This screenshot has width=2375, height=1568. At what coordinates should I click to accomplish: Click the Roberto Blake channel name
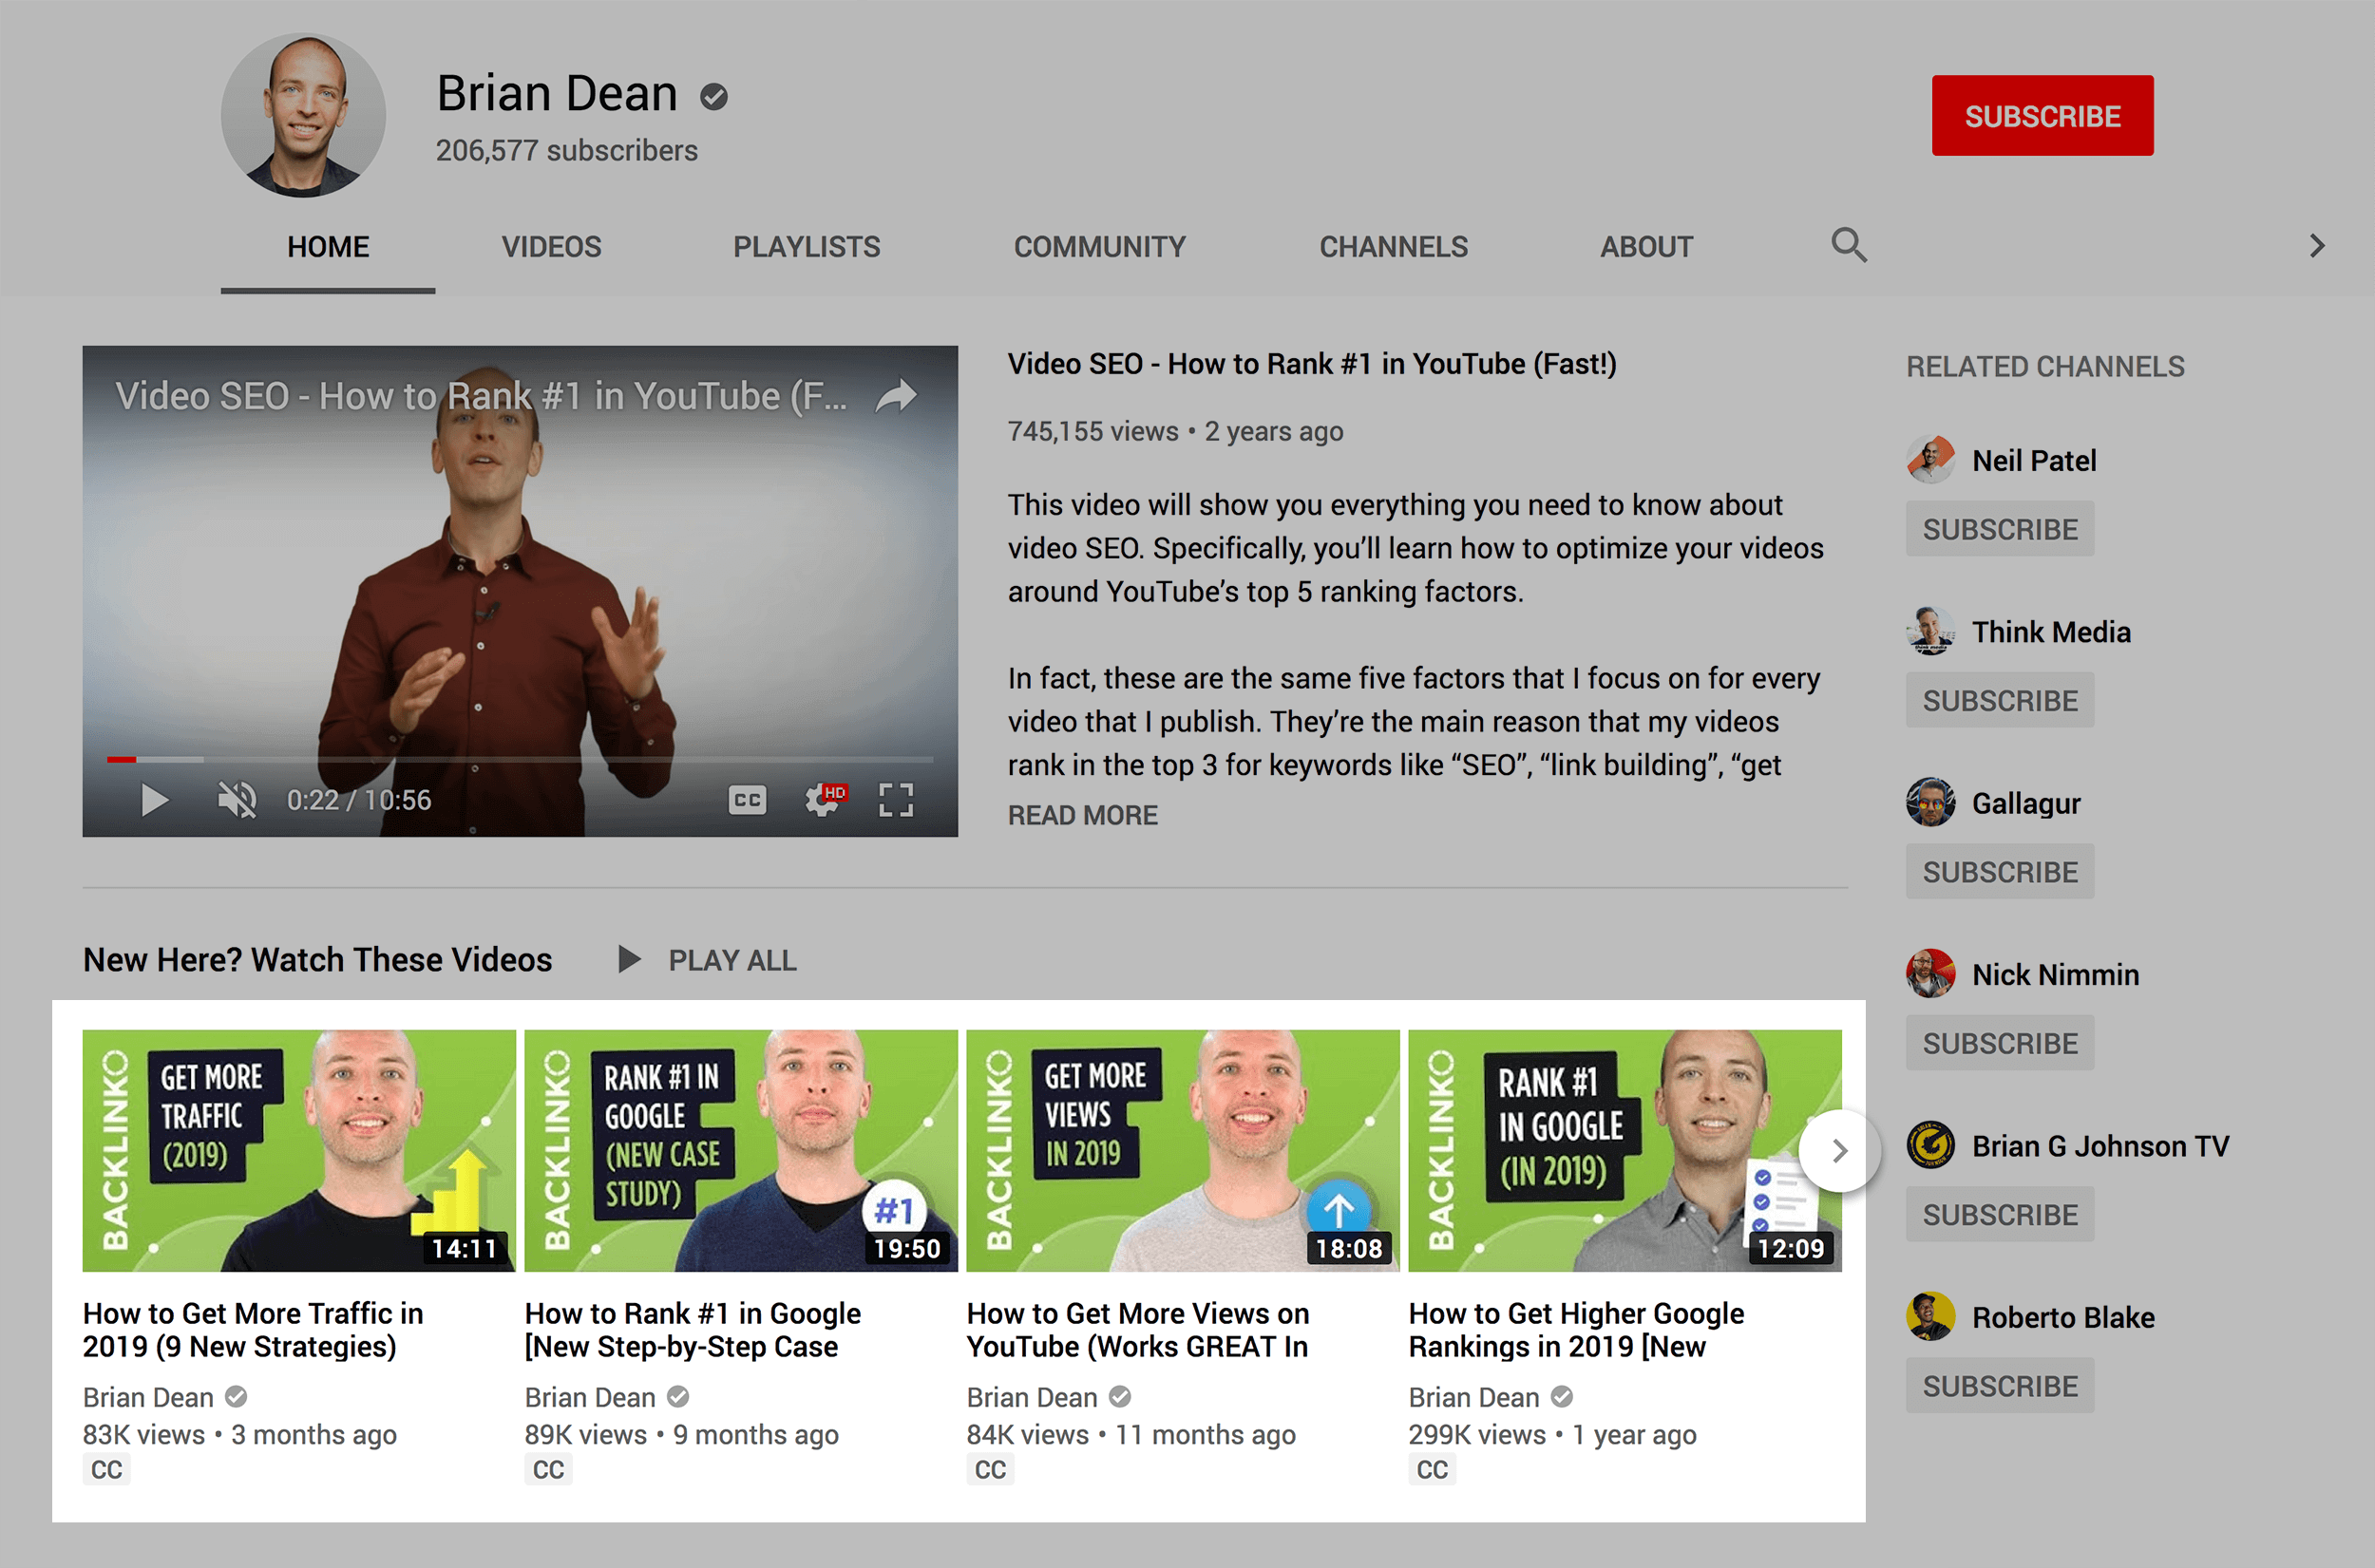tap(2063, 1318)
